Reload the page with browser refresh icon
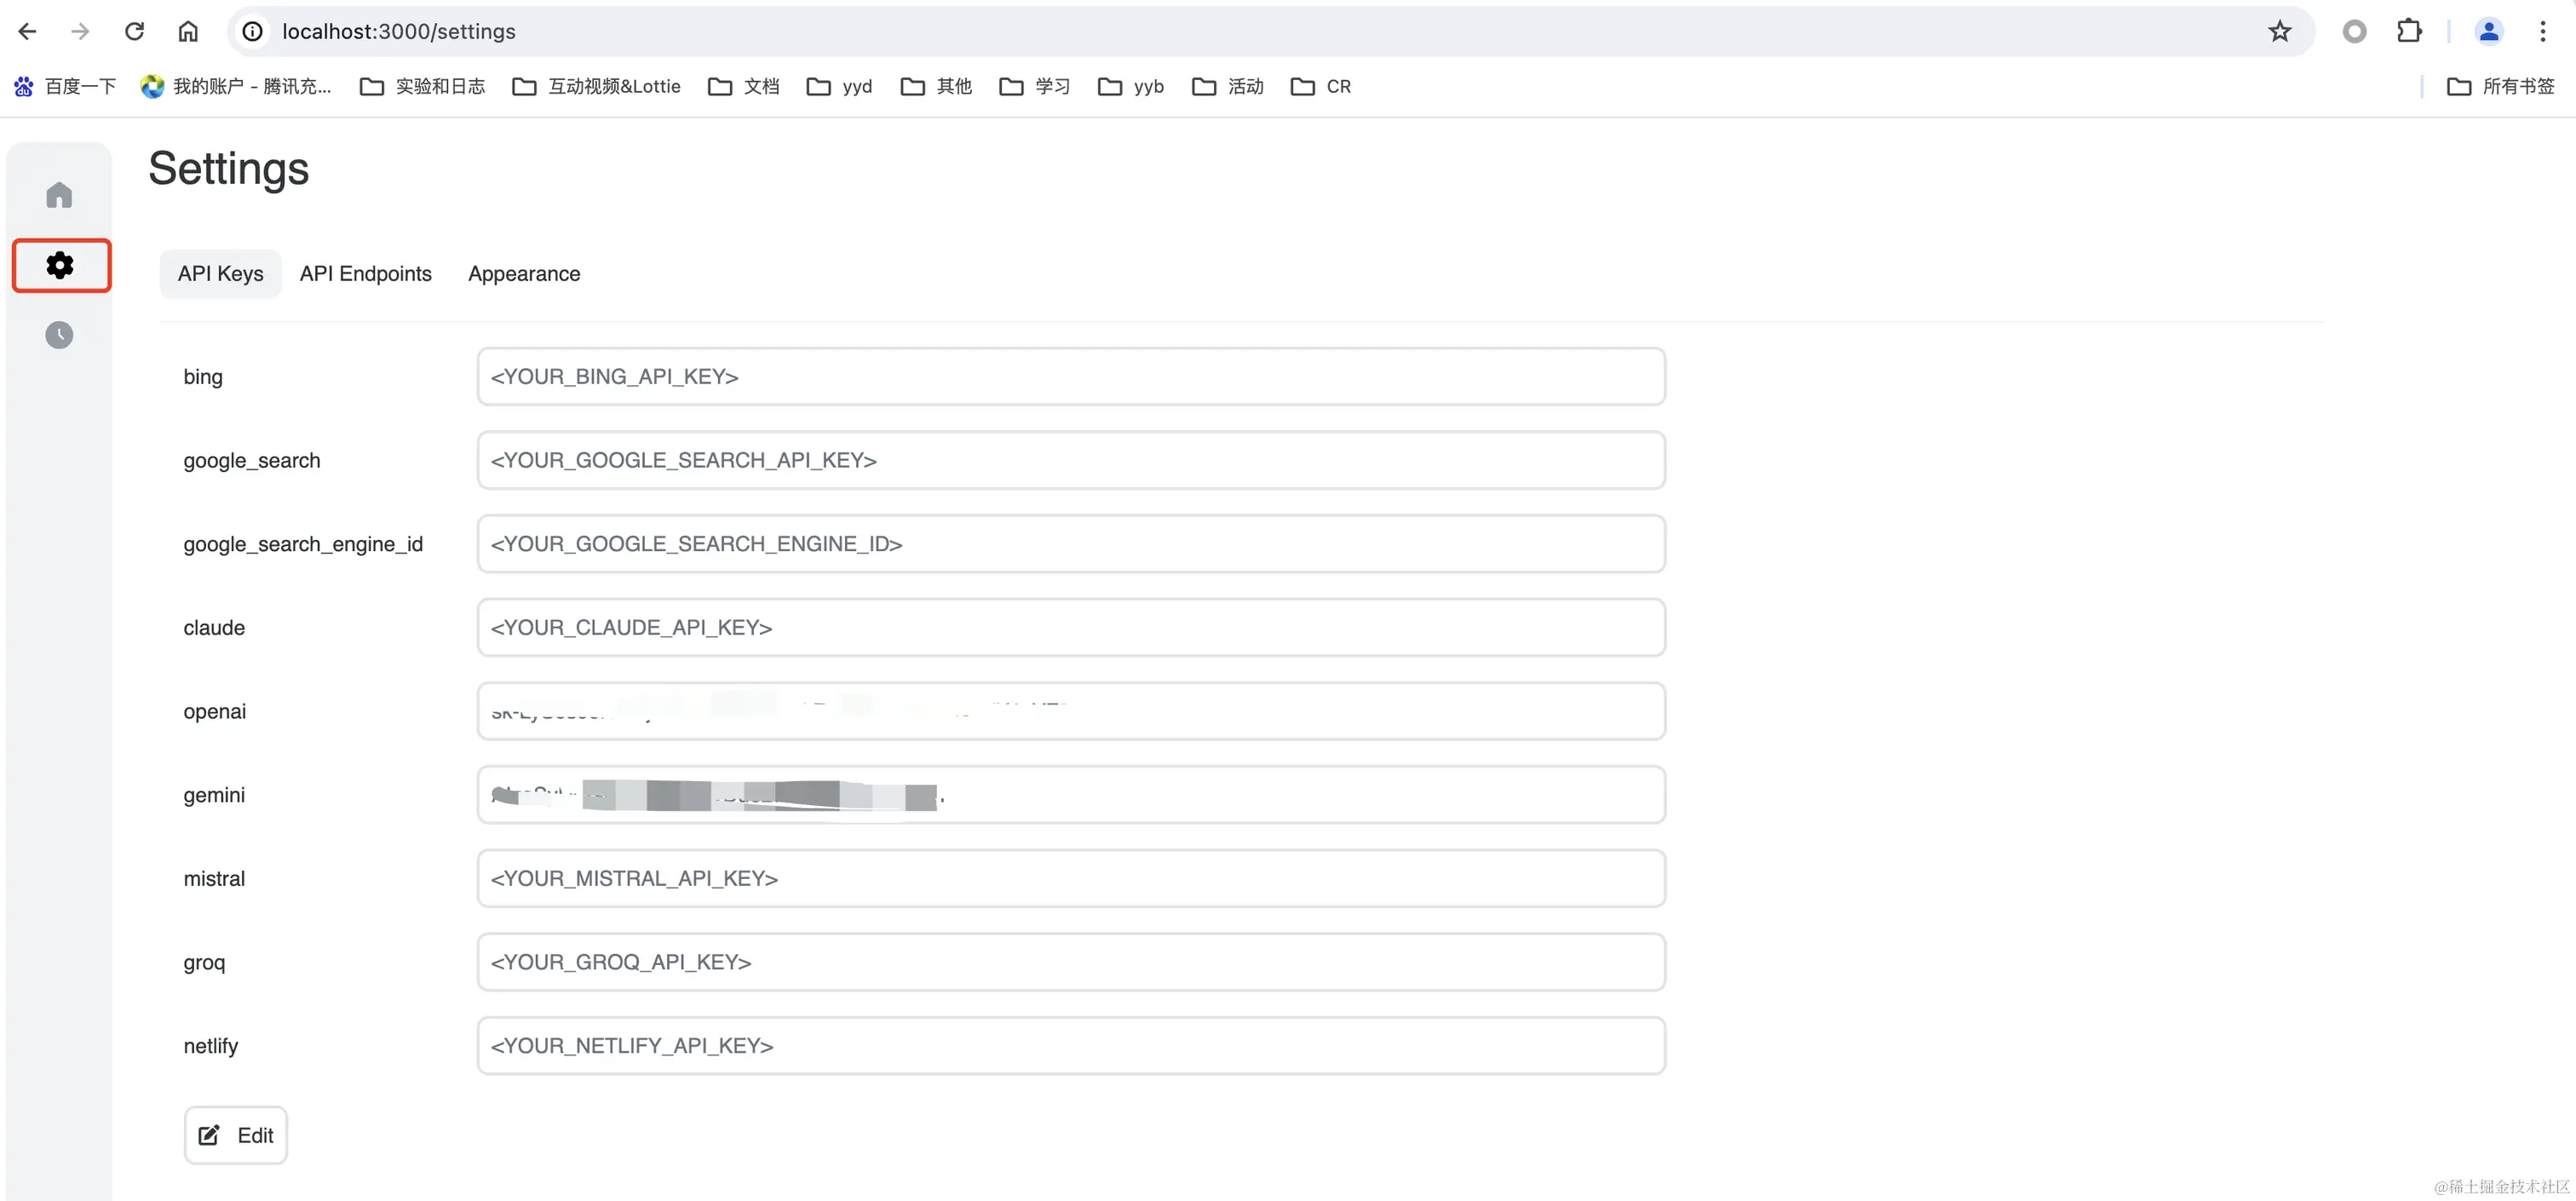Screen dimensions: 2576x1201 [x=134, y=31]
